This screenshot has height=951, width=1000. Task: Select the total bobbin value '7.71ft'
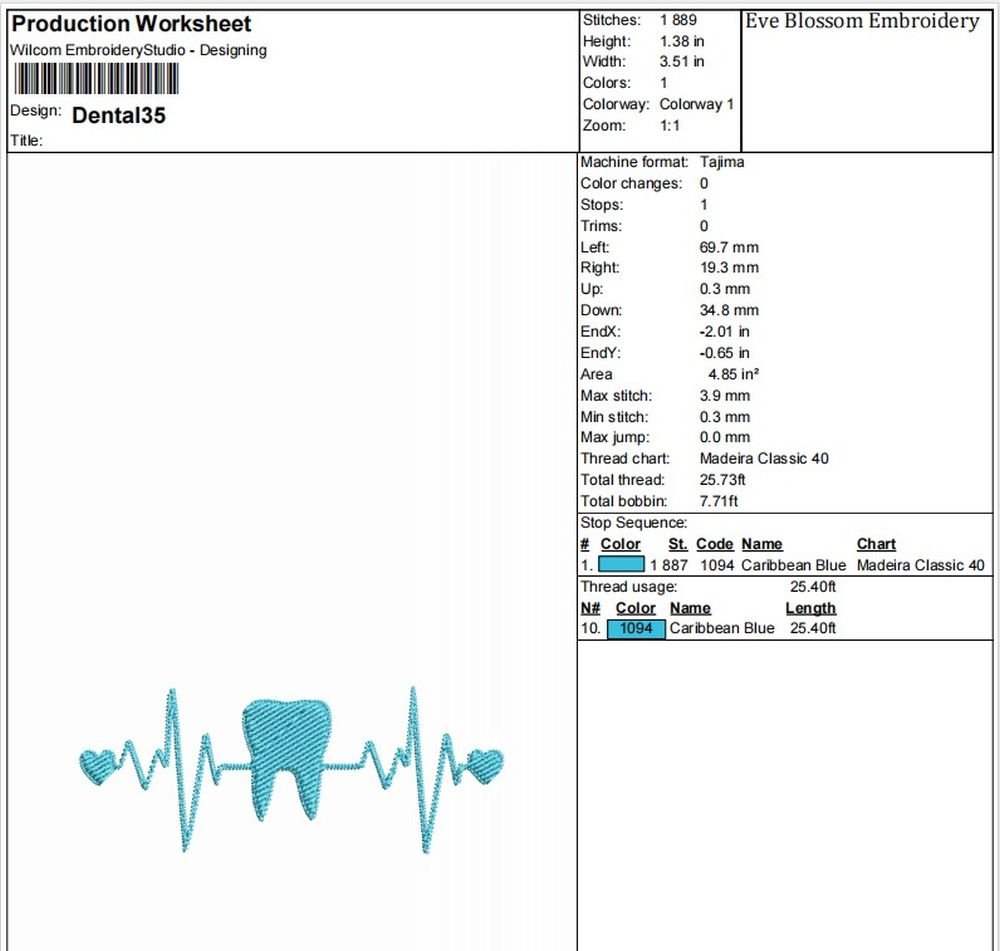tap(719, 501)
